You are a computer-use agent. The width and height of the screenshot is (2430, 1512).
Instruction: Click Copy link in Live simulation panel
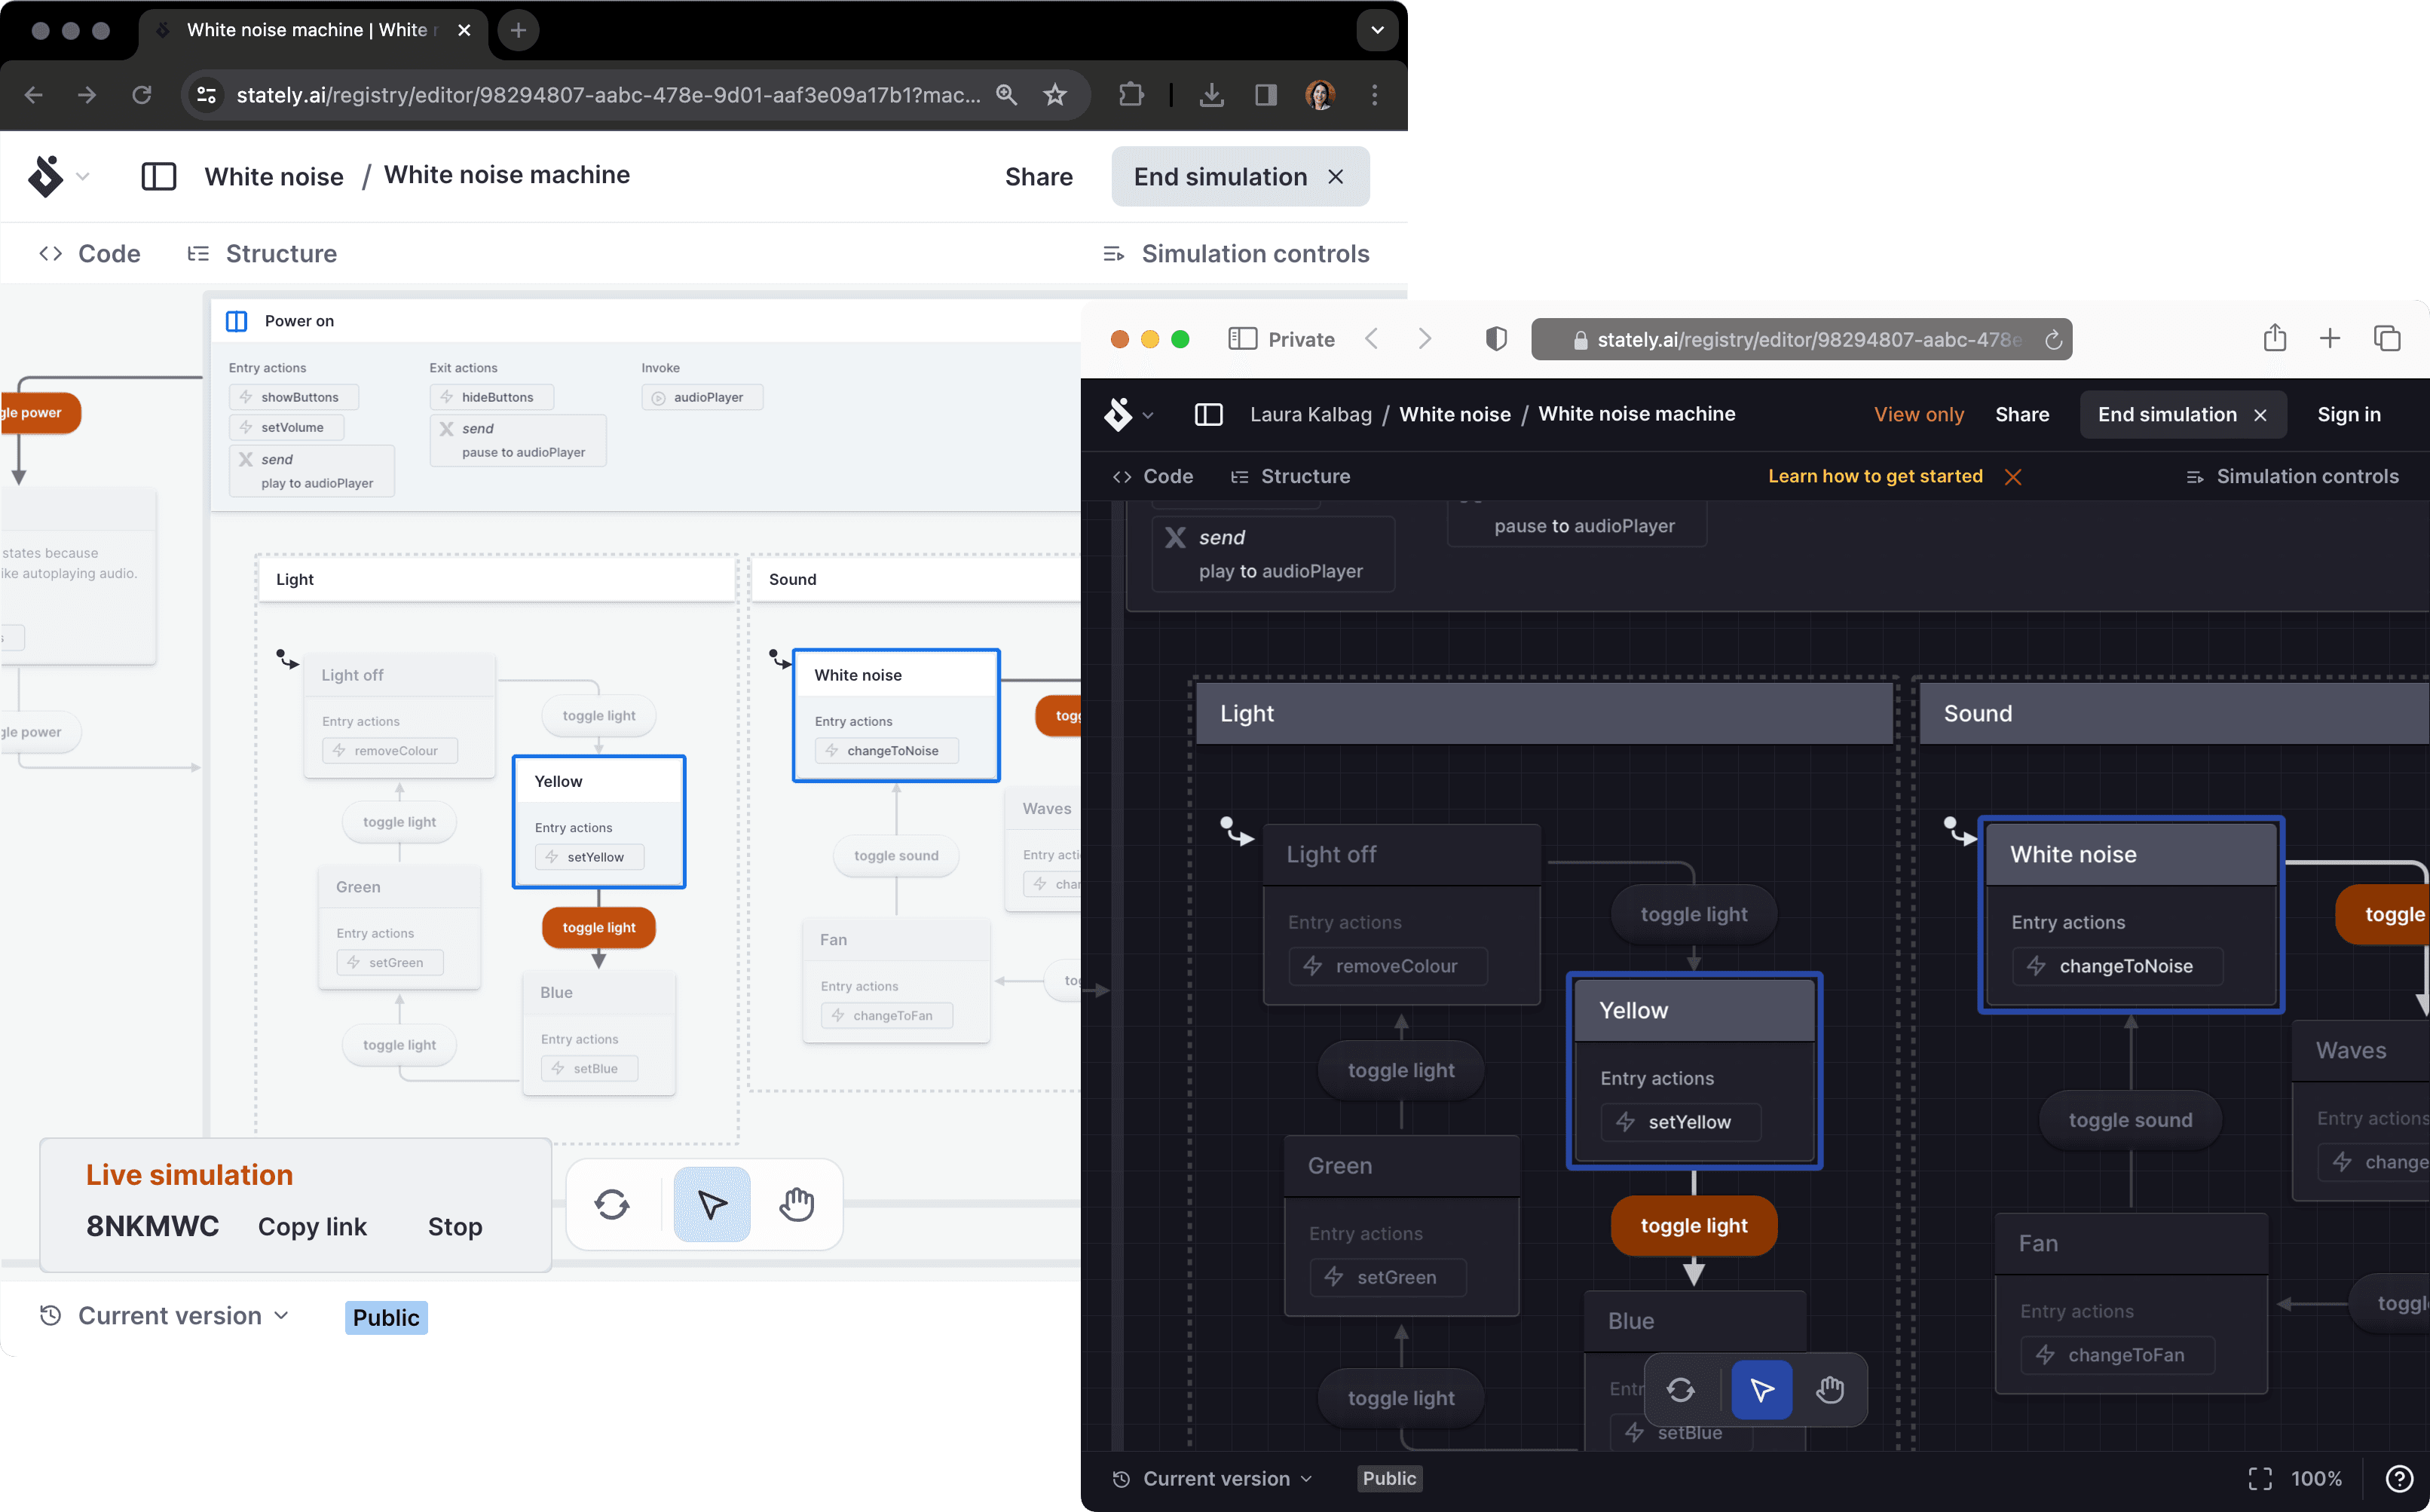pos(312,1227)
